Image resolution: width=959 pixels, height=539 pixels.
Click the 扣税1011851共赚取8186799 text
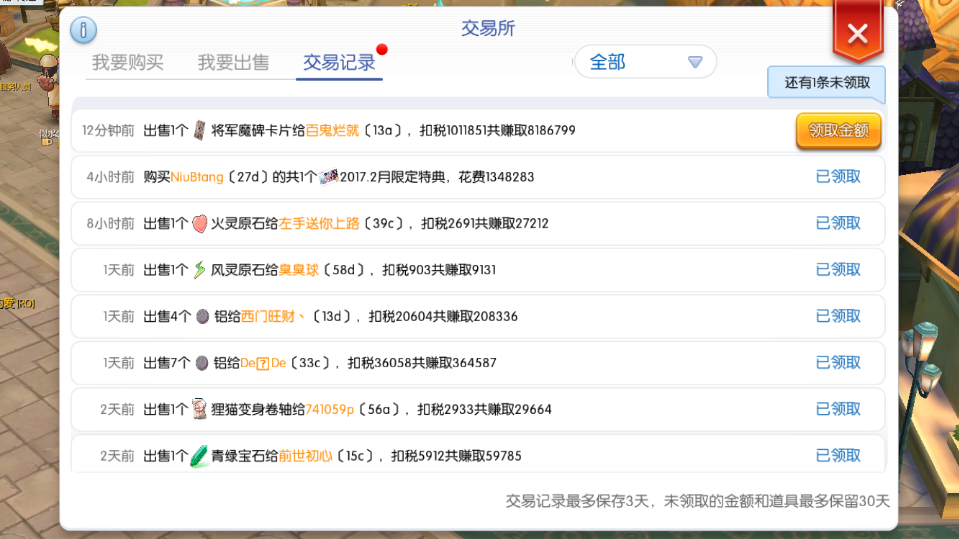click(498, 130)
